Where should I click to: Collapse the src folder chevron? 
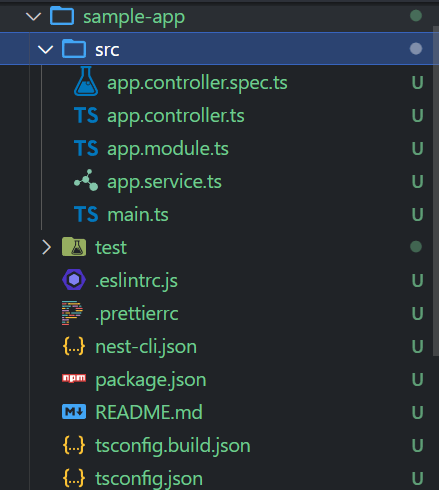(x=45, y=50)
